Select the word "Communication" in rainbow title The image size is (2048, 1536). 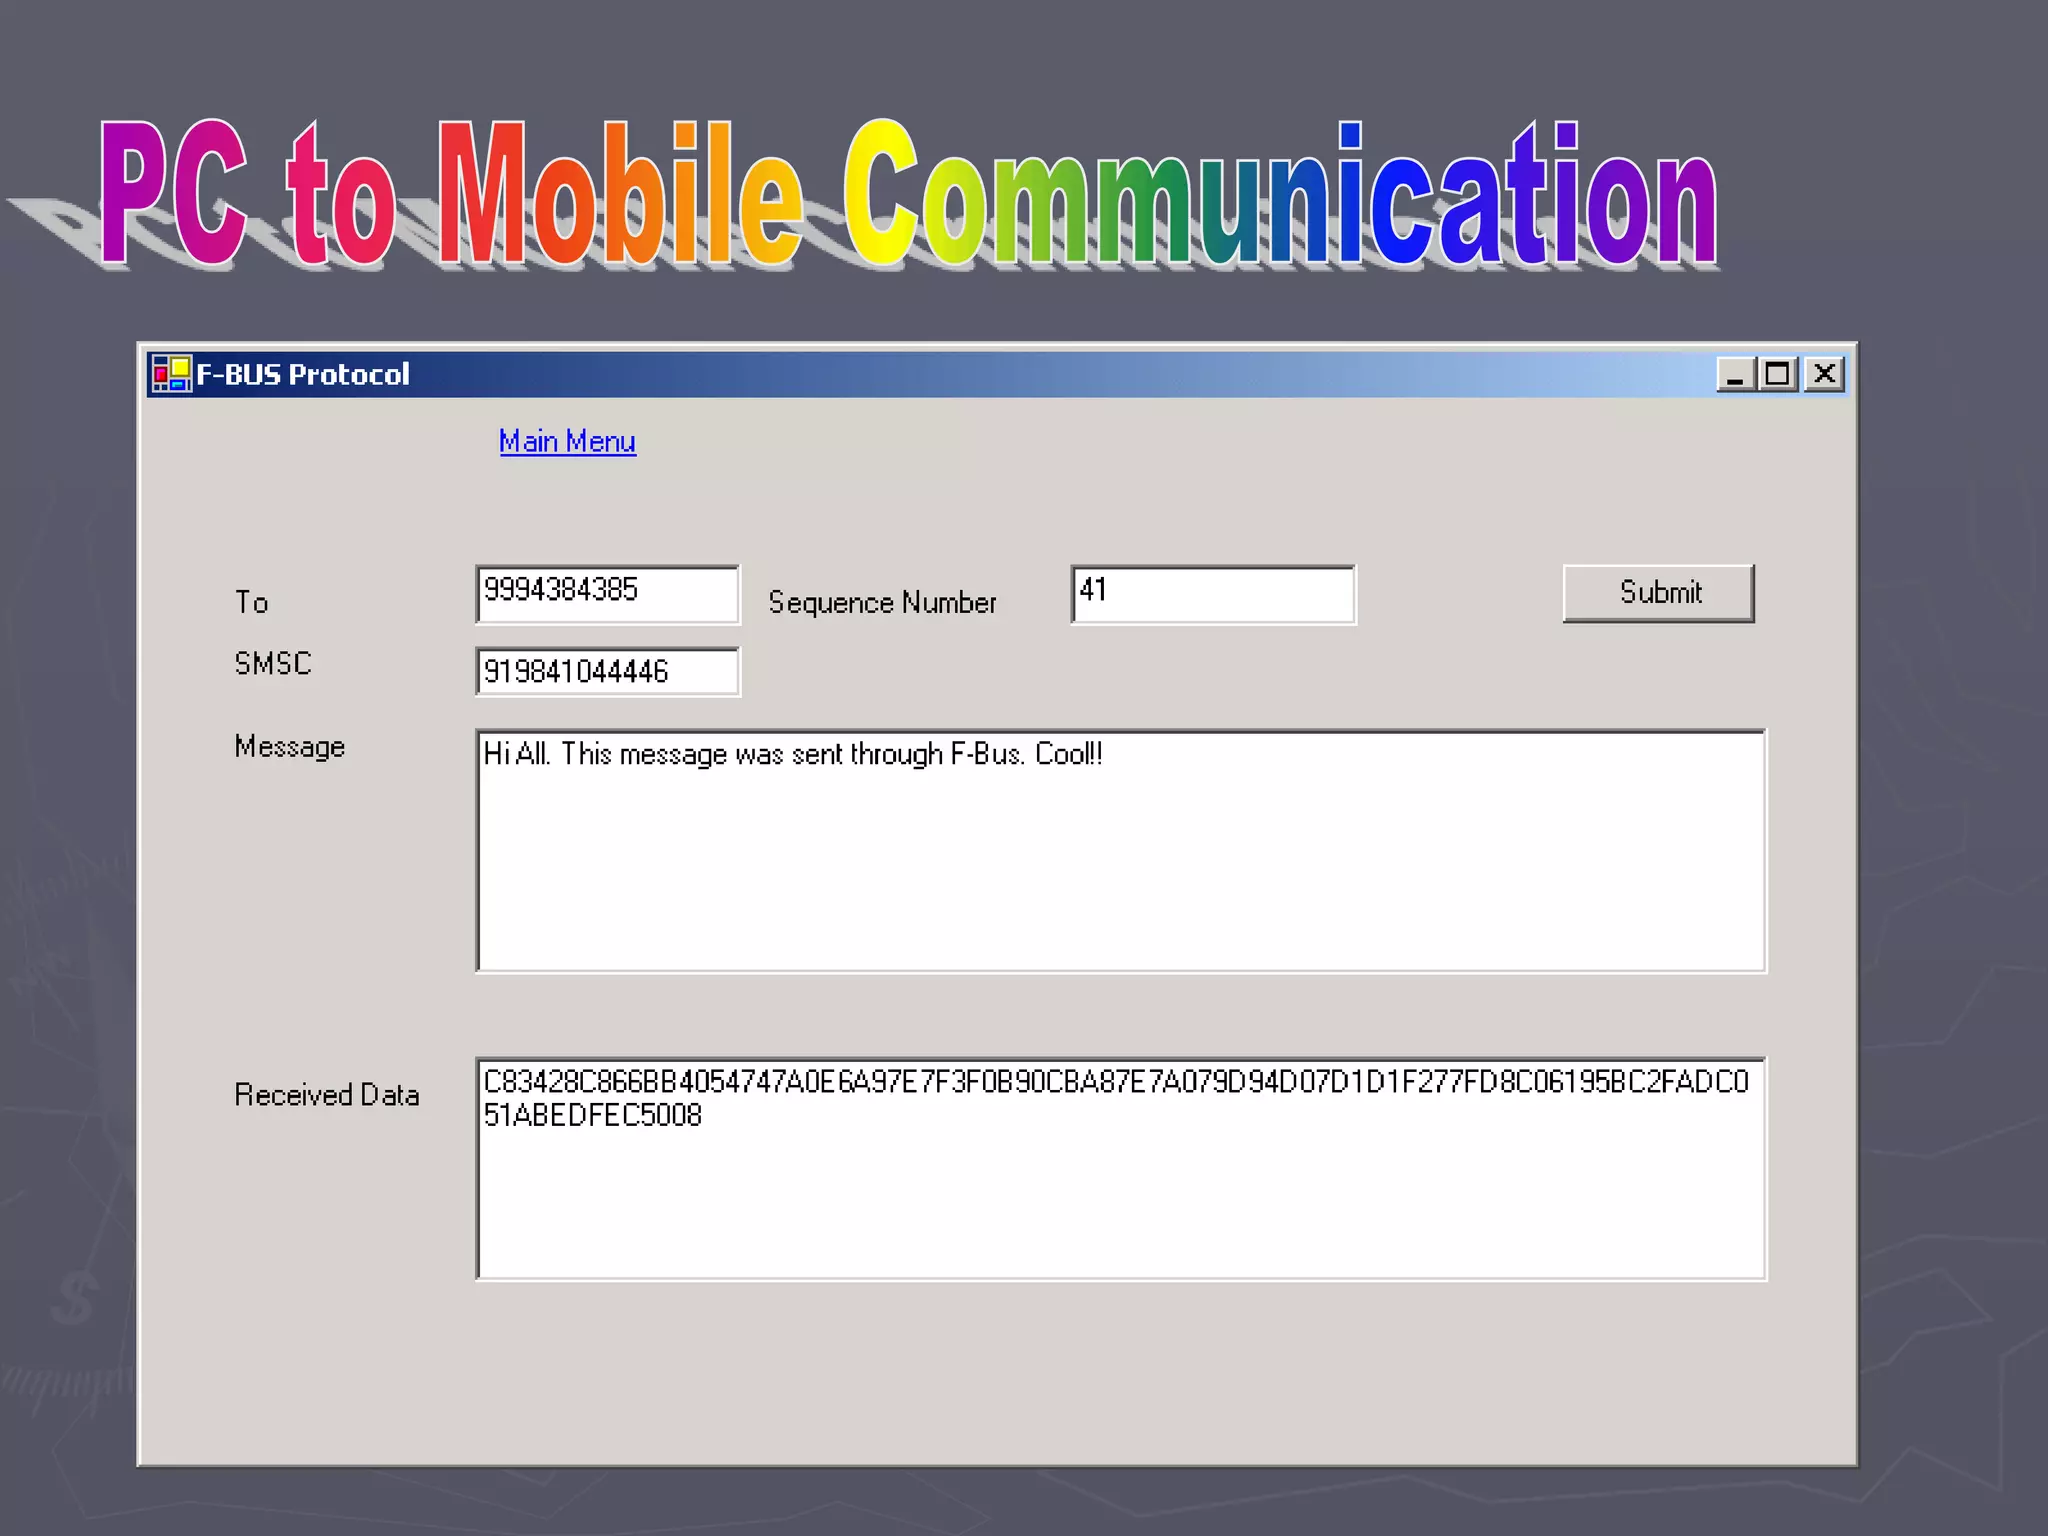click(1280, 195)
